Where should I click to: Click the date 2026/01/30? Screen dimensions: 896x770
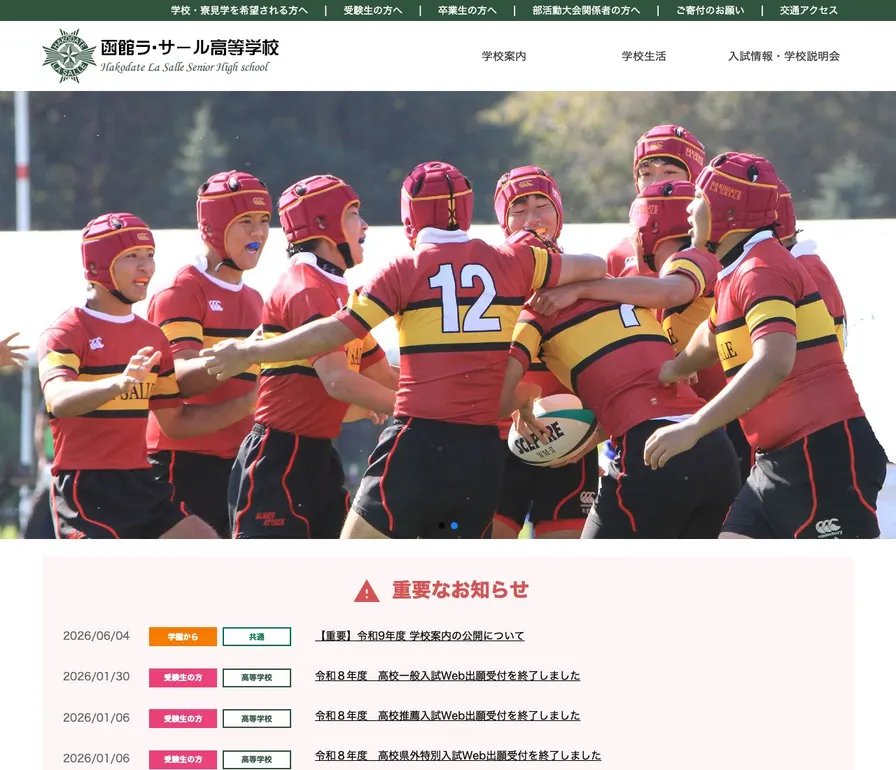coord(96,676)
